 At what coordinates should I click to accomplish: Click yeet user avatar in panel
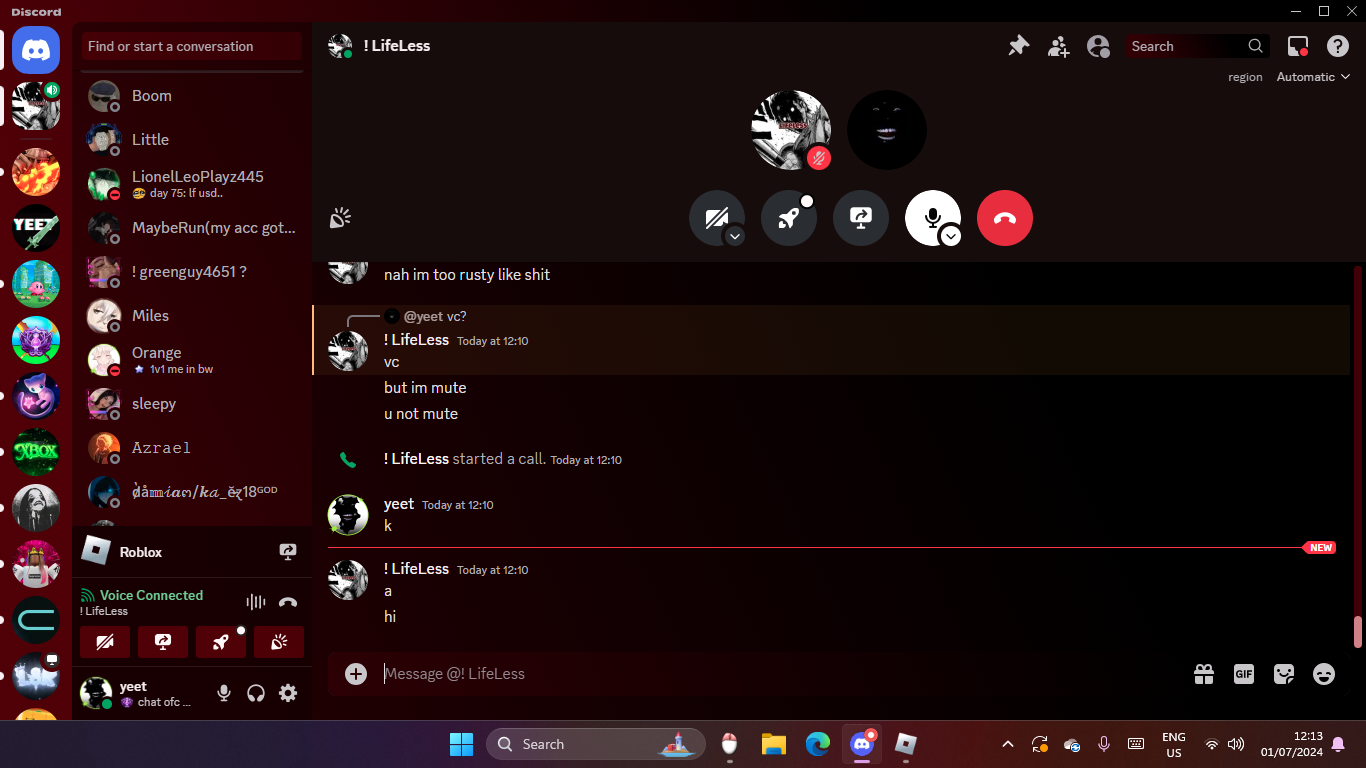point(96,693)
